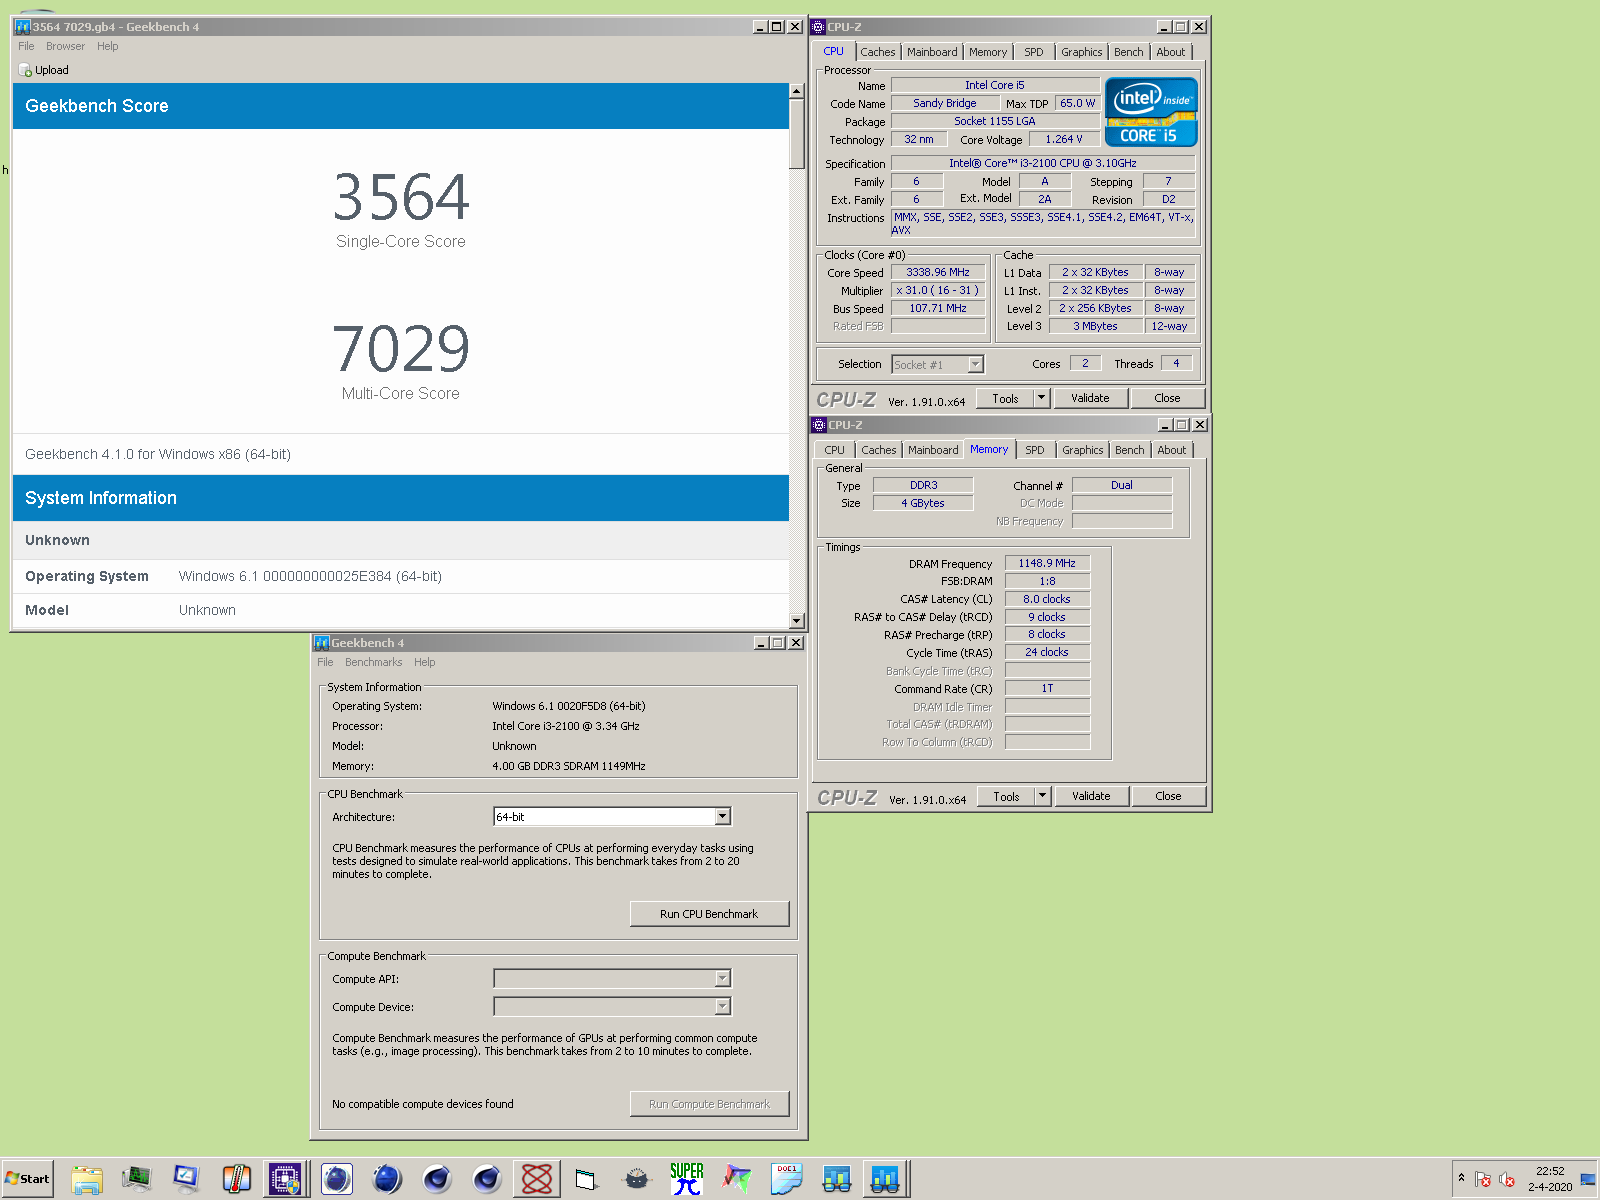Open File menu in Geekbench results window
Viewport: 1600px width, 1200px height.
click(x=26, y=46)
